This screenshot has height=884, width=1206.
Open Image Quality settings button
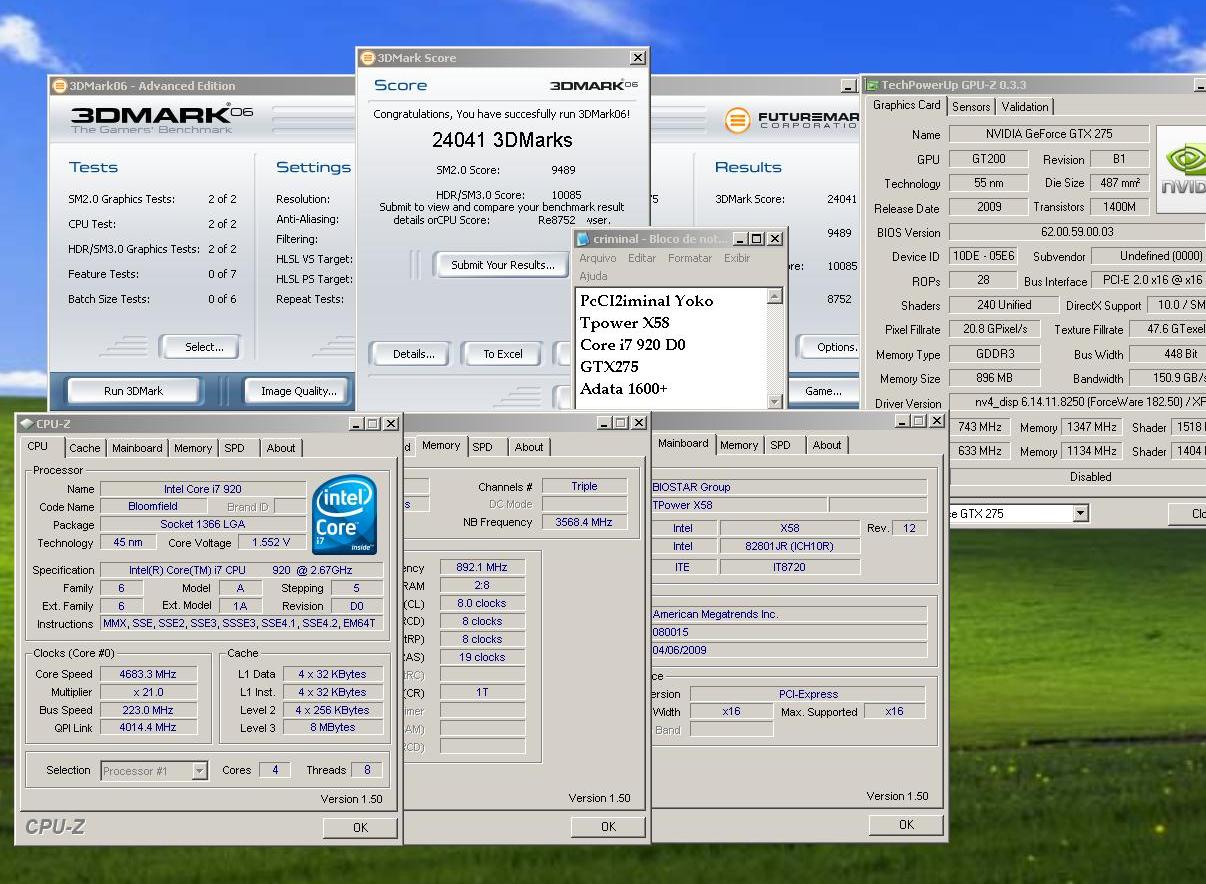tap(299, 391)
